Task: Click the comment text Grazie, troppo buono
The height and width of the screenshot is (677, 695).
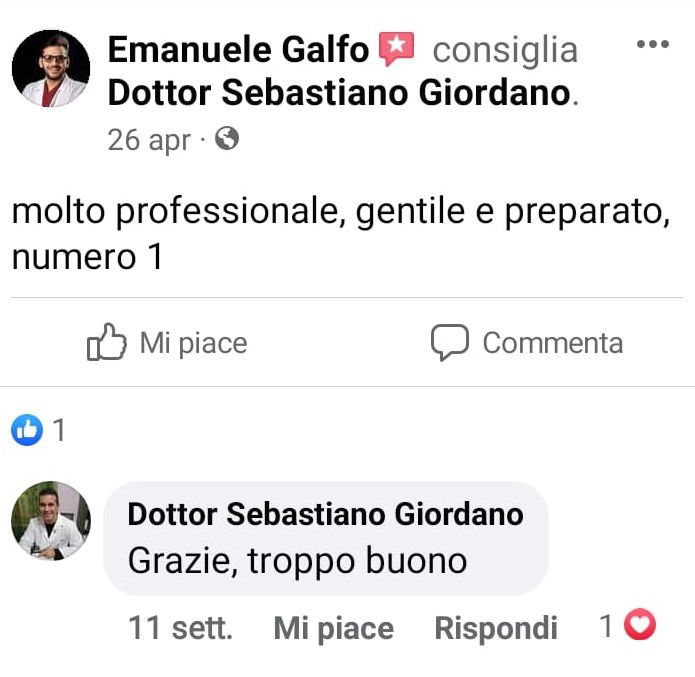Action: pos(297,560)
